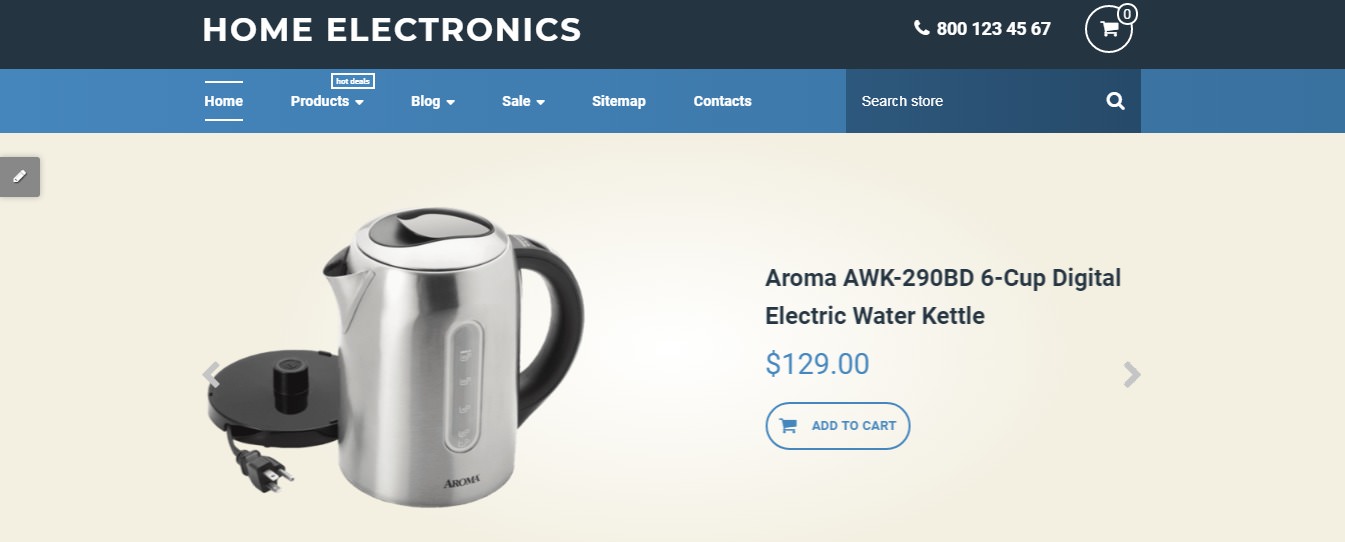1345x542 pixels.
Task: Click the Home Electronics logo
Action: pyautogui.click(x=392, y=29)
